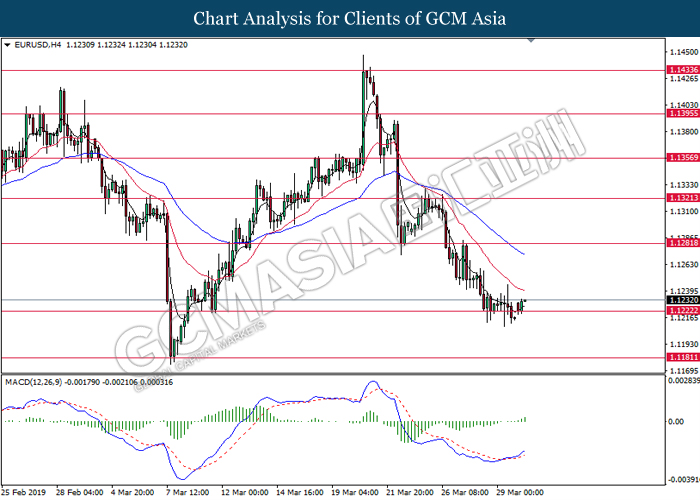Select the 1.12818 red price level tag
The width and height of the screenshot is (700, 500).
pyautogui.click(x=683, y=243)
